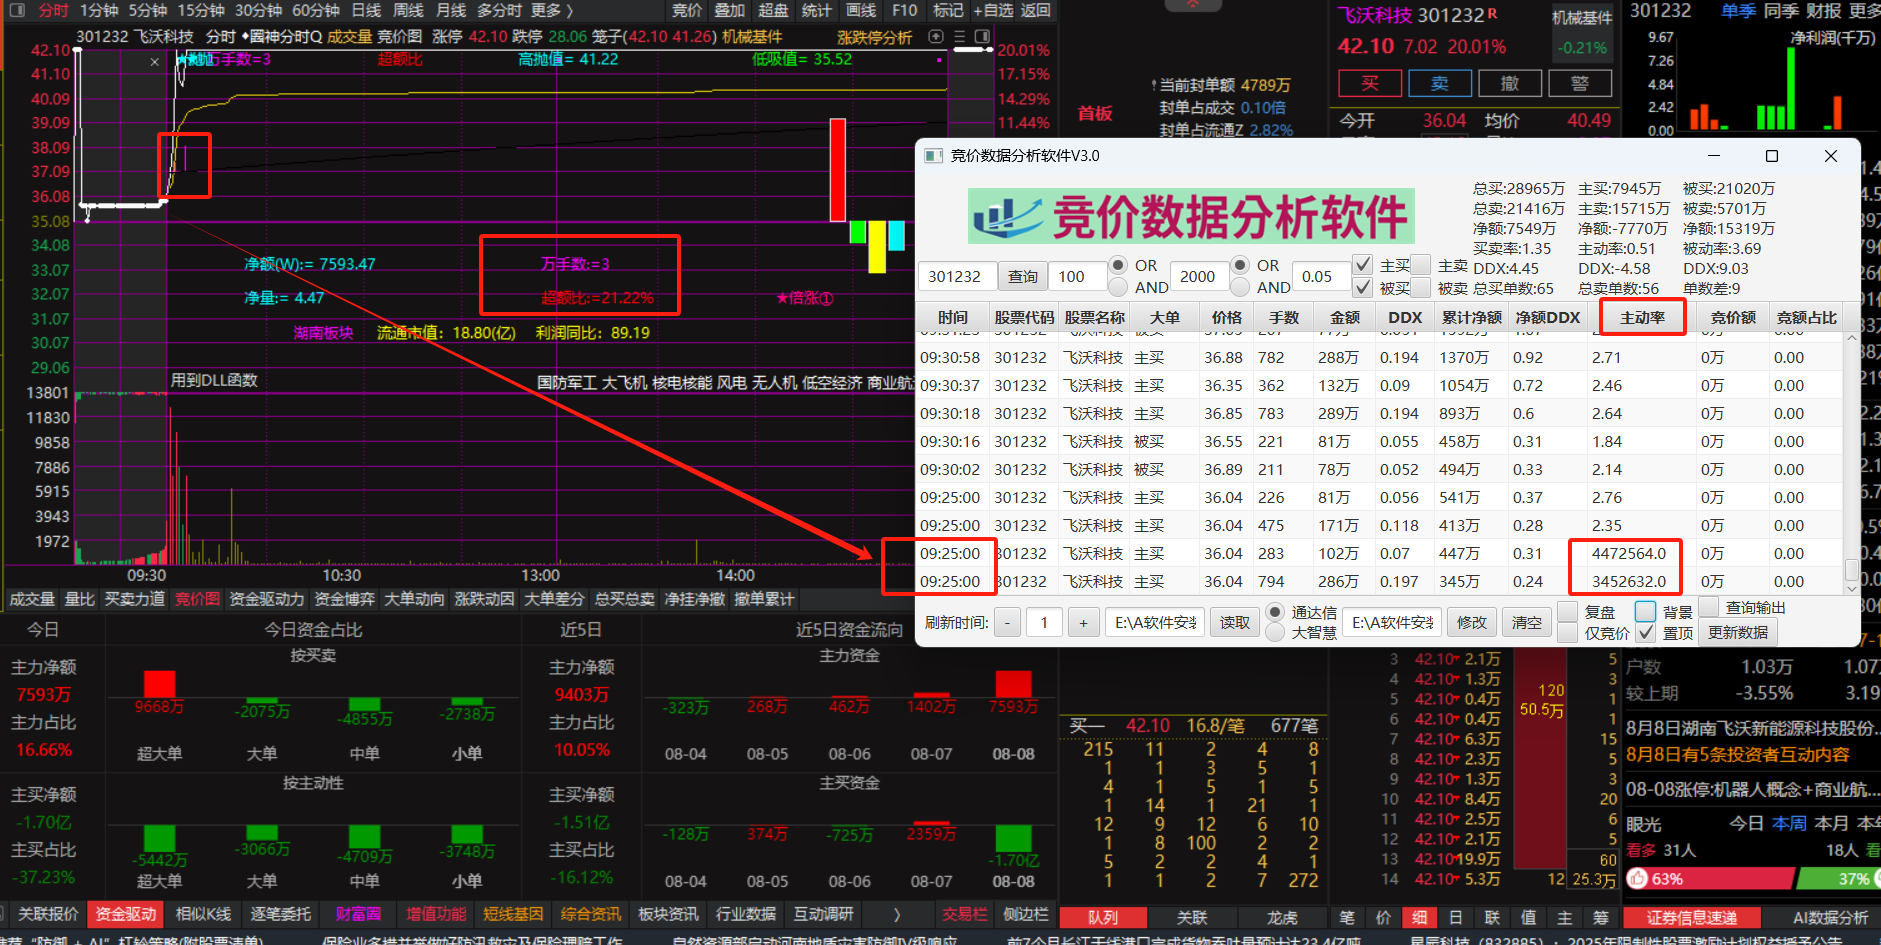
Task: Select first AND radio button
Action: (x=1119, y=287)
